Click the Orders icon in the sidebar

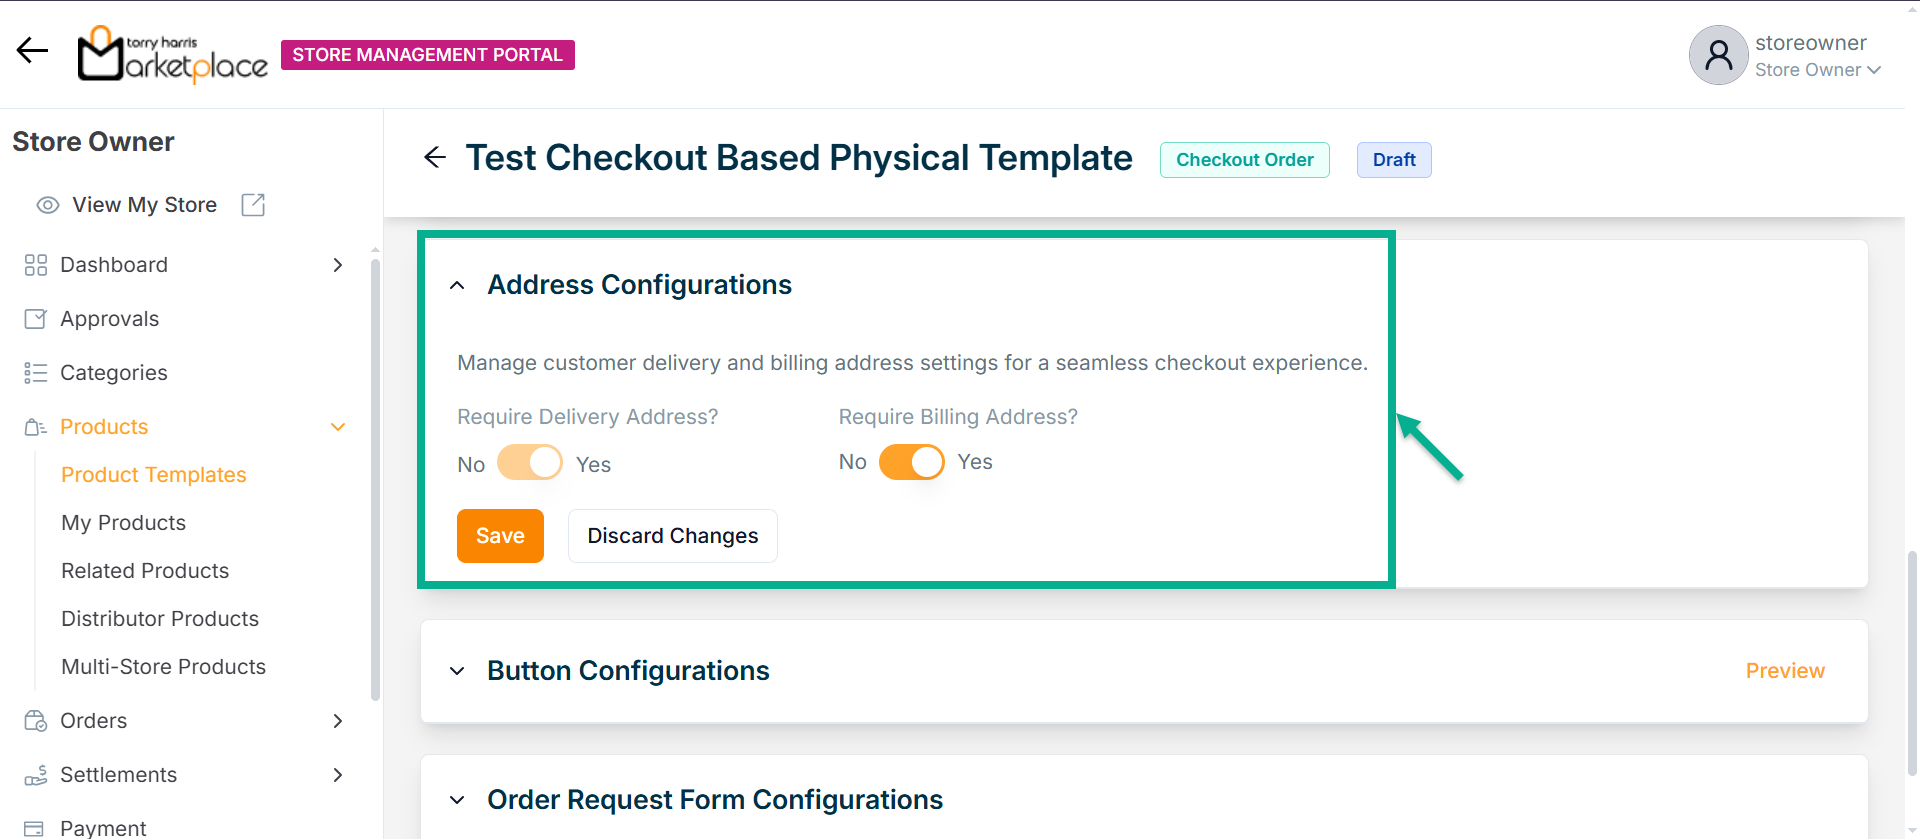point(36,721)
